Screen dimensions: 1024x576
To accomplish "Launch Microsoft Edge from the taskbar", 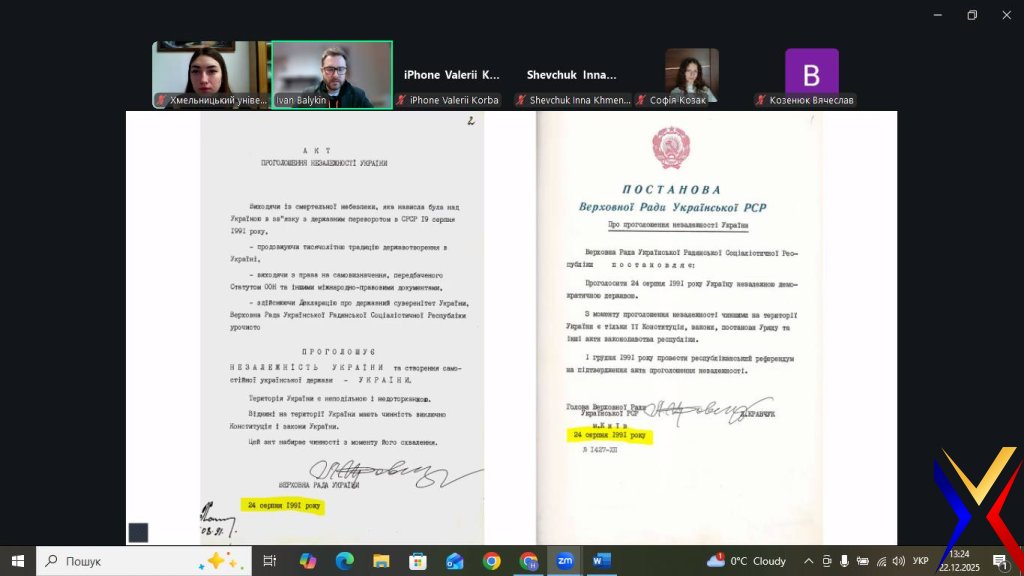I will 344,561.
